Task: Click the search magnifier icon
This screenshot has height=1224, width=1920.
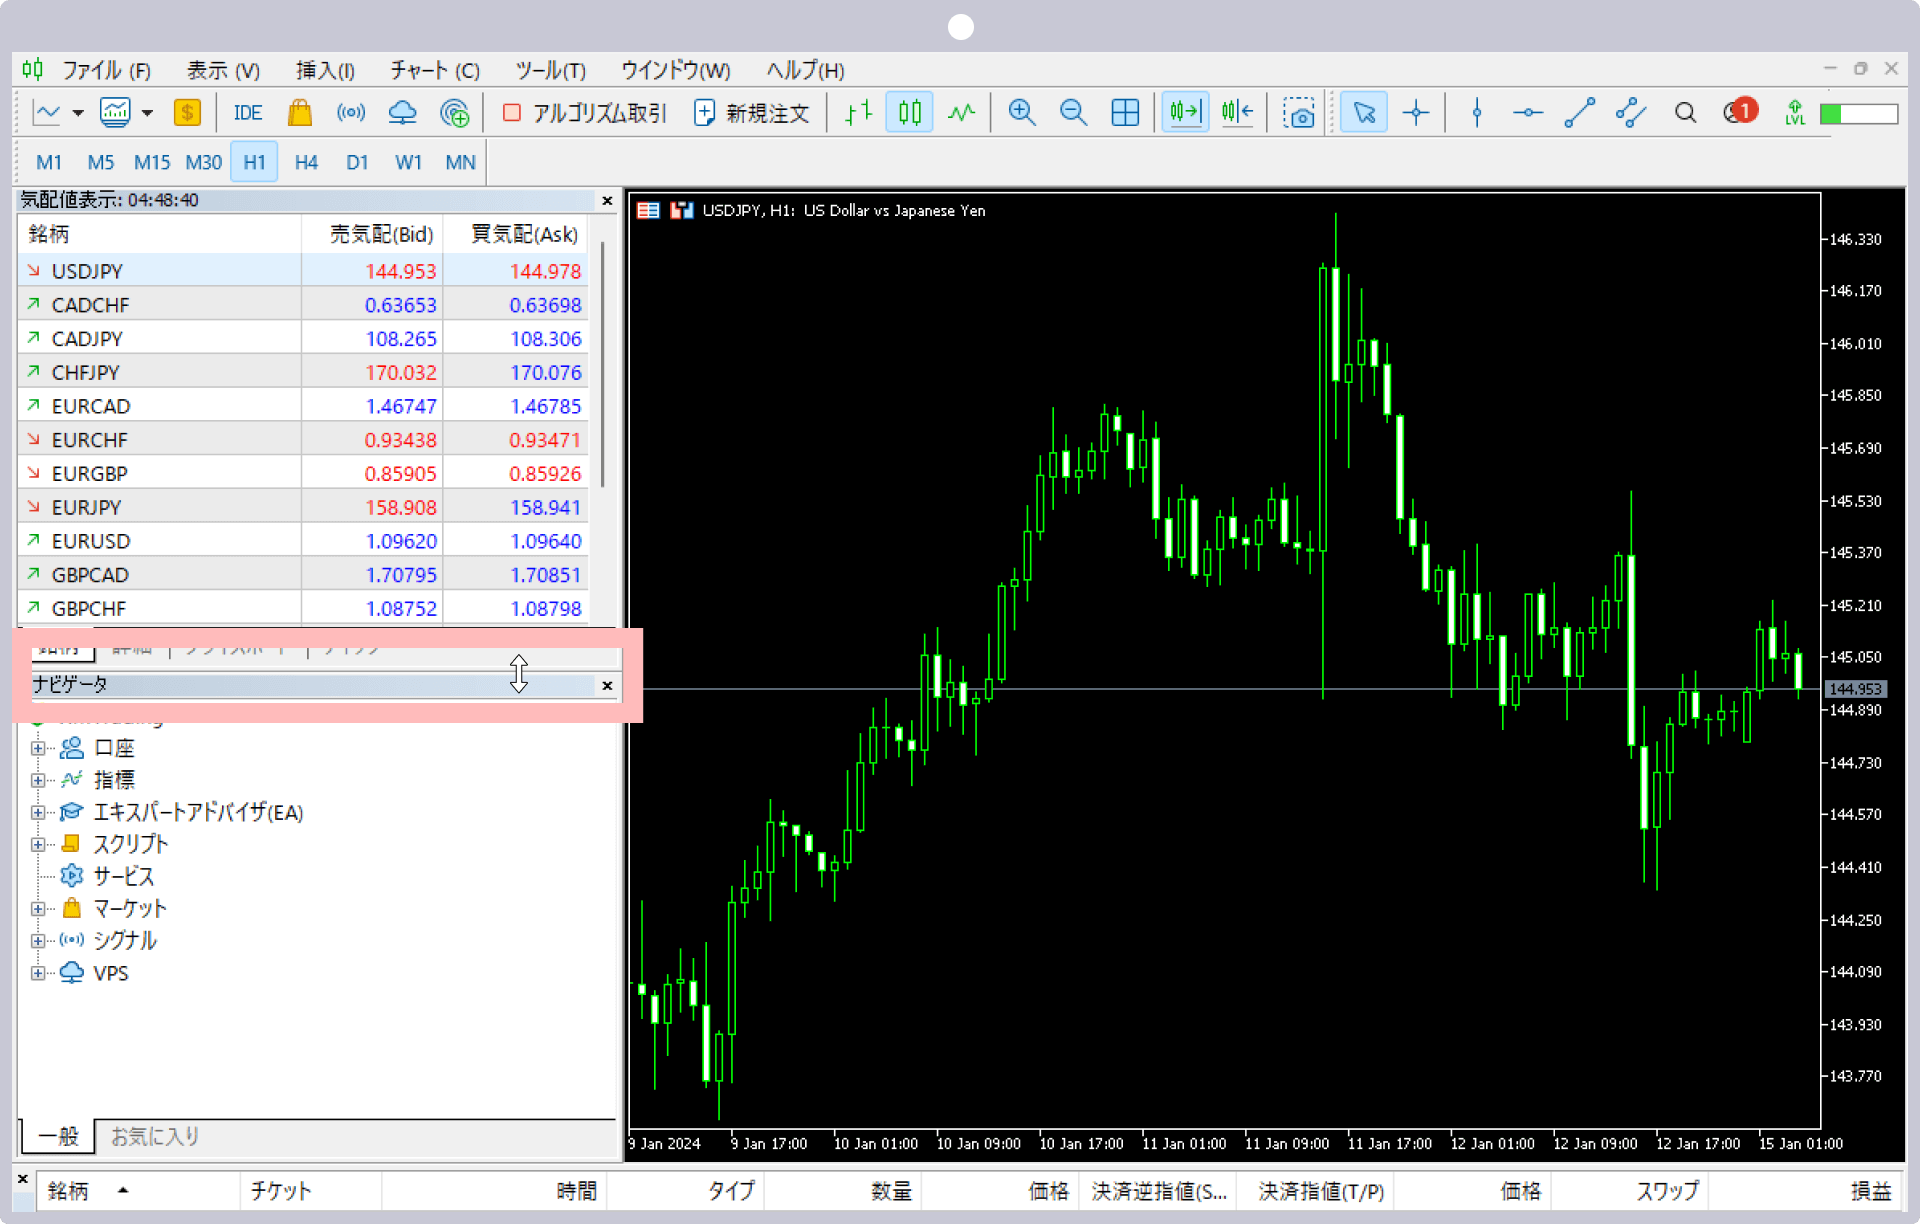Action: (1685, 113)
